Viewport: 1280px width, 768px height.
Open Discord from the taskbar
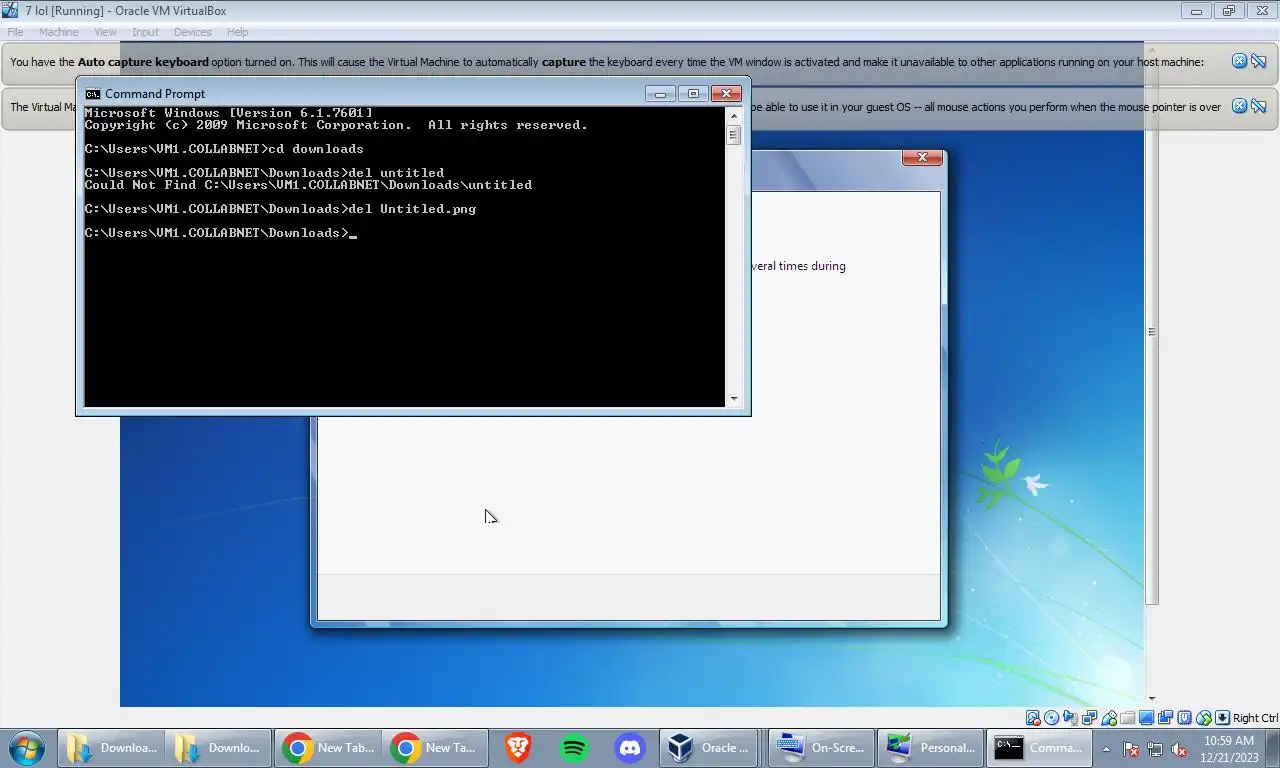tap(630, 747)
